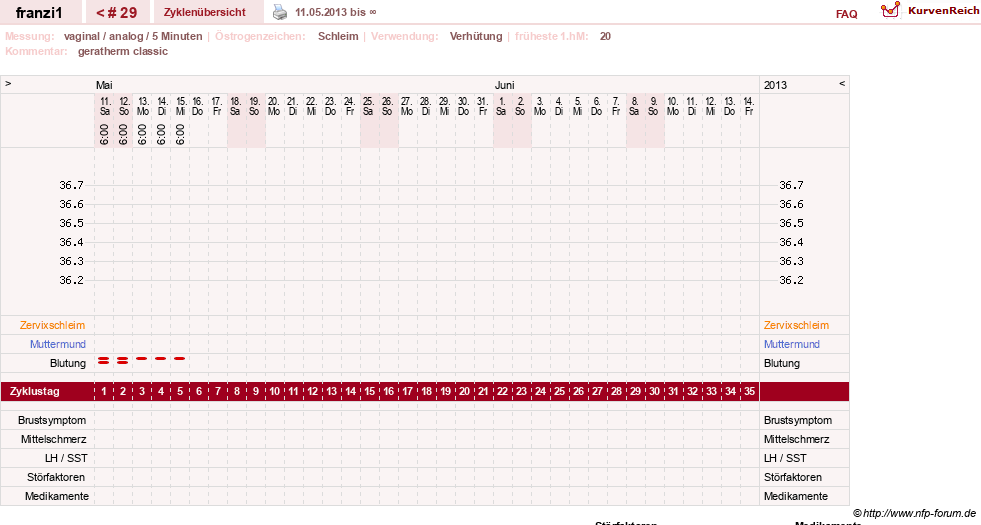
Task: Click cycle day 21 in Zyklustag row
Action: click(483, 391)
